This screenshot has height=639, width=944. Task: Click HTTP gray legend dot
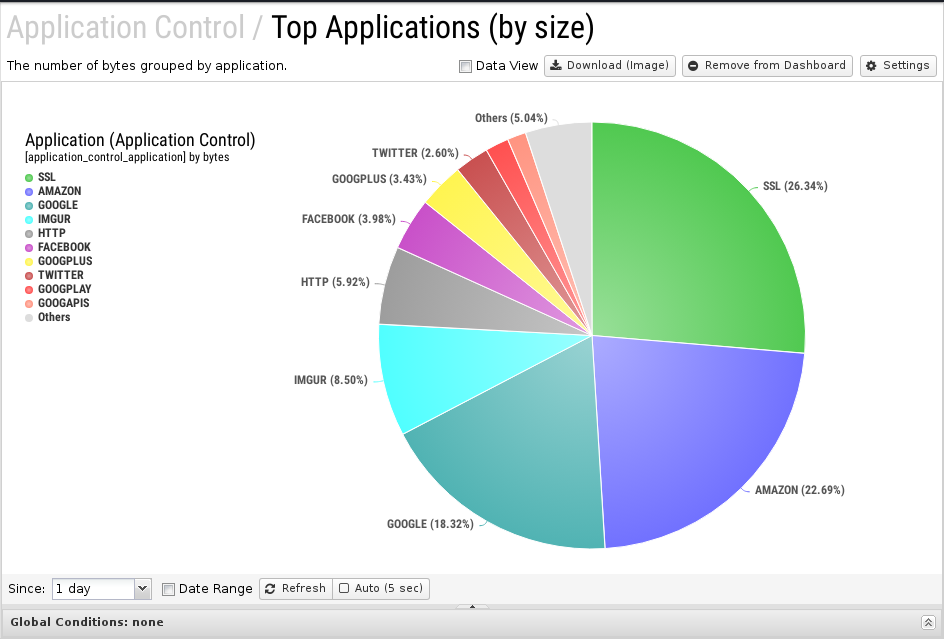[x=29, y=234]
